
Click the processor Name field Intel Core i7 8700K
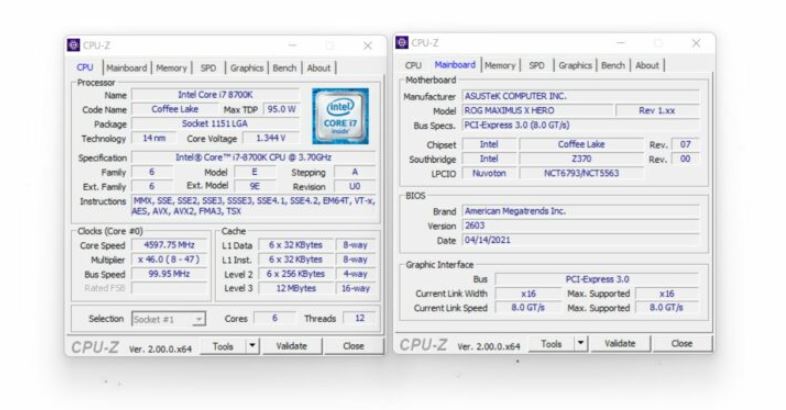click(x=215, y=94)
